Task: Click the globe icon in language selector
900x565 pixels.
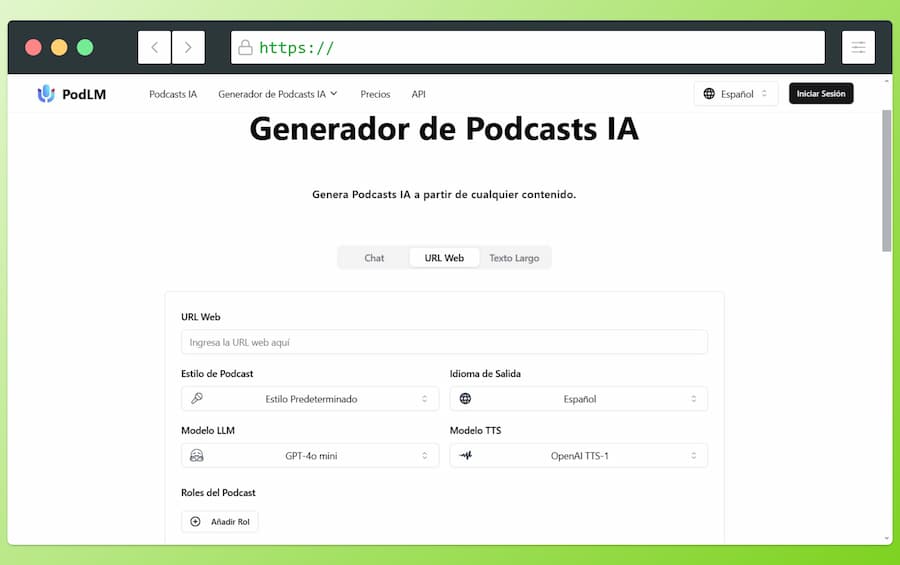Action: coord(709,94)
